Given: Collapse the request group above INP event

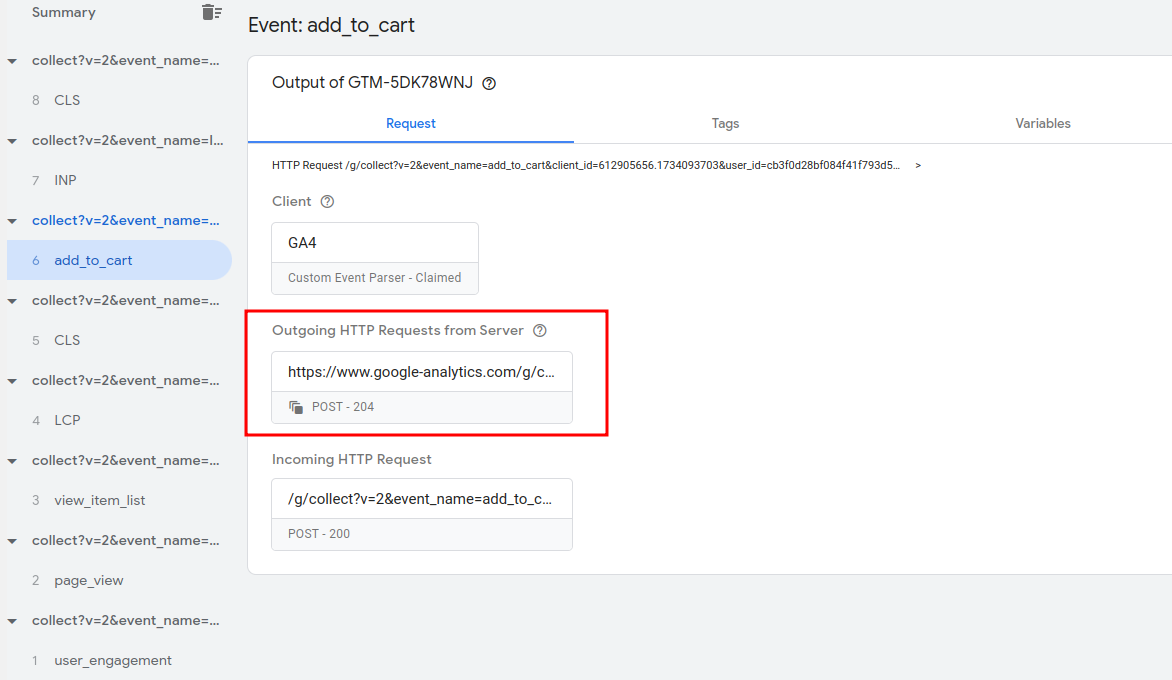Looking at the screenshot, I should point(12,141).
